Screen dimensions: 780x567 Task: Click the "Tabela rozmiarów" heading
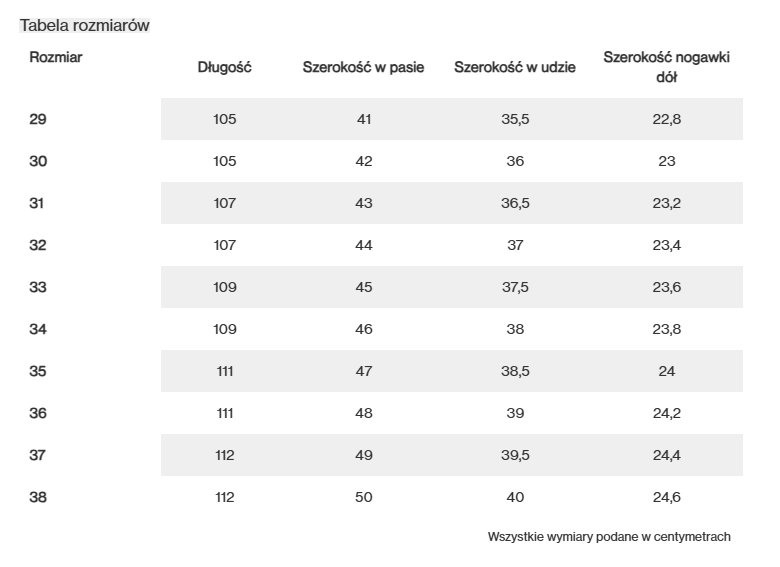click(x=85, y=25)
